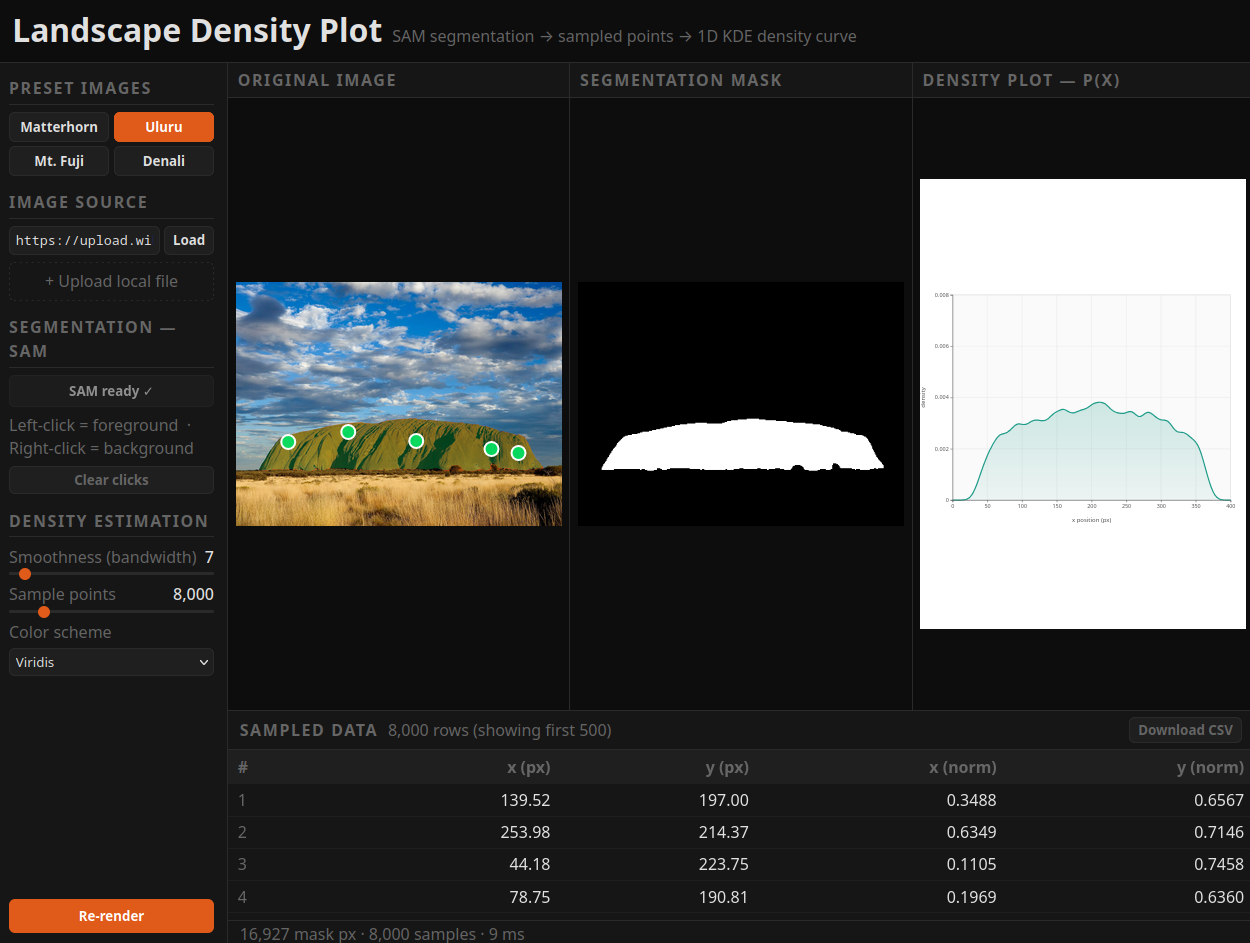Click the x (px) column header
1250x943 pixels.
coord(529,768)
